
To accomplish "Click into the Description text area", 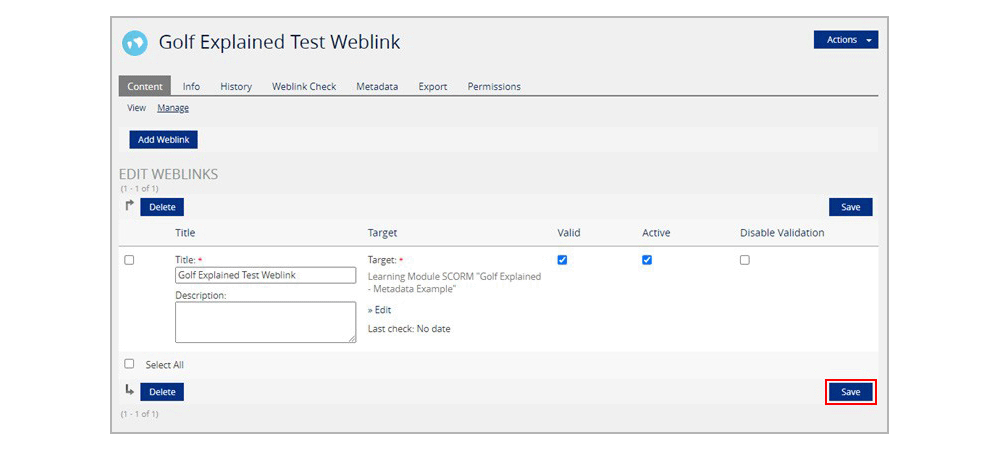I will pos(265,322).
